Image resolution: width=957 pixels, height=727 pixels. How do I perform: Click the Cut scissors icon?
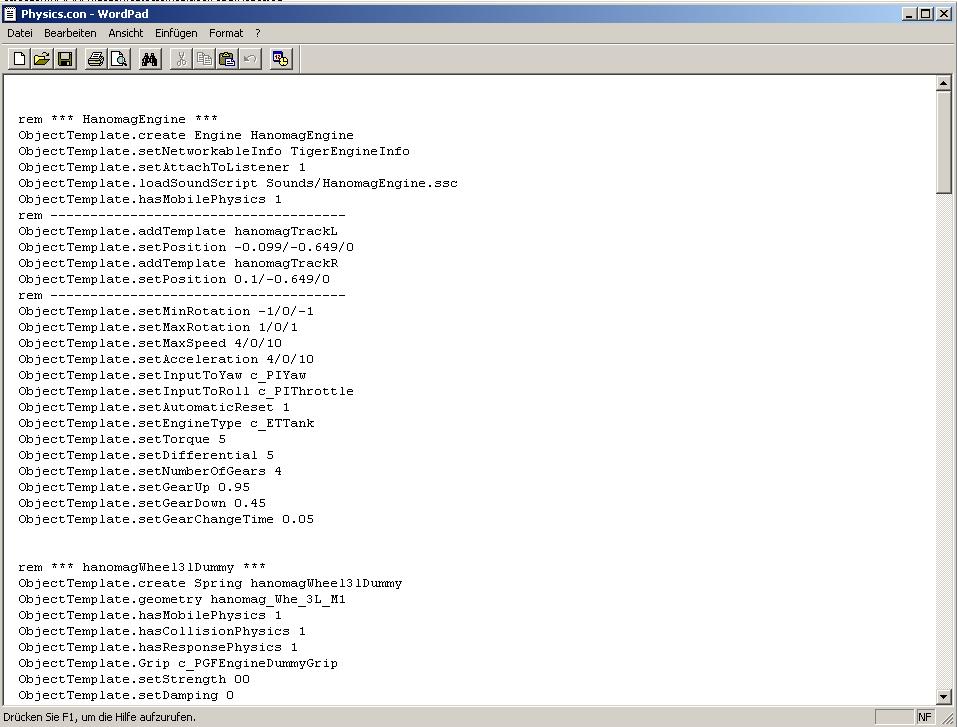(x=181, y=59)
